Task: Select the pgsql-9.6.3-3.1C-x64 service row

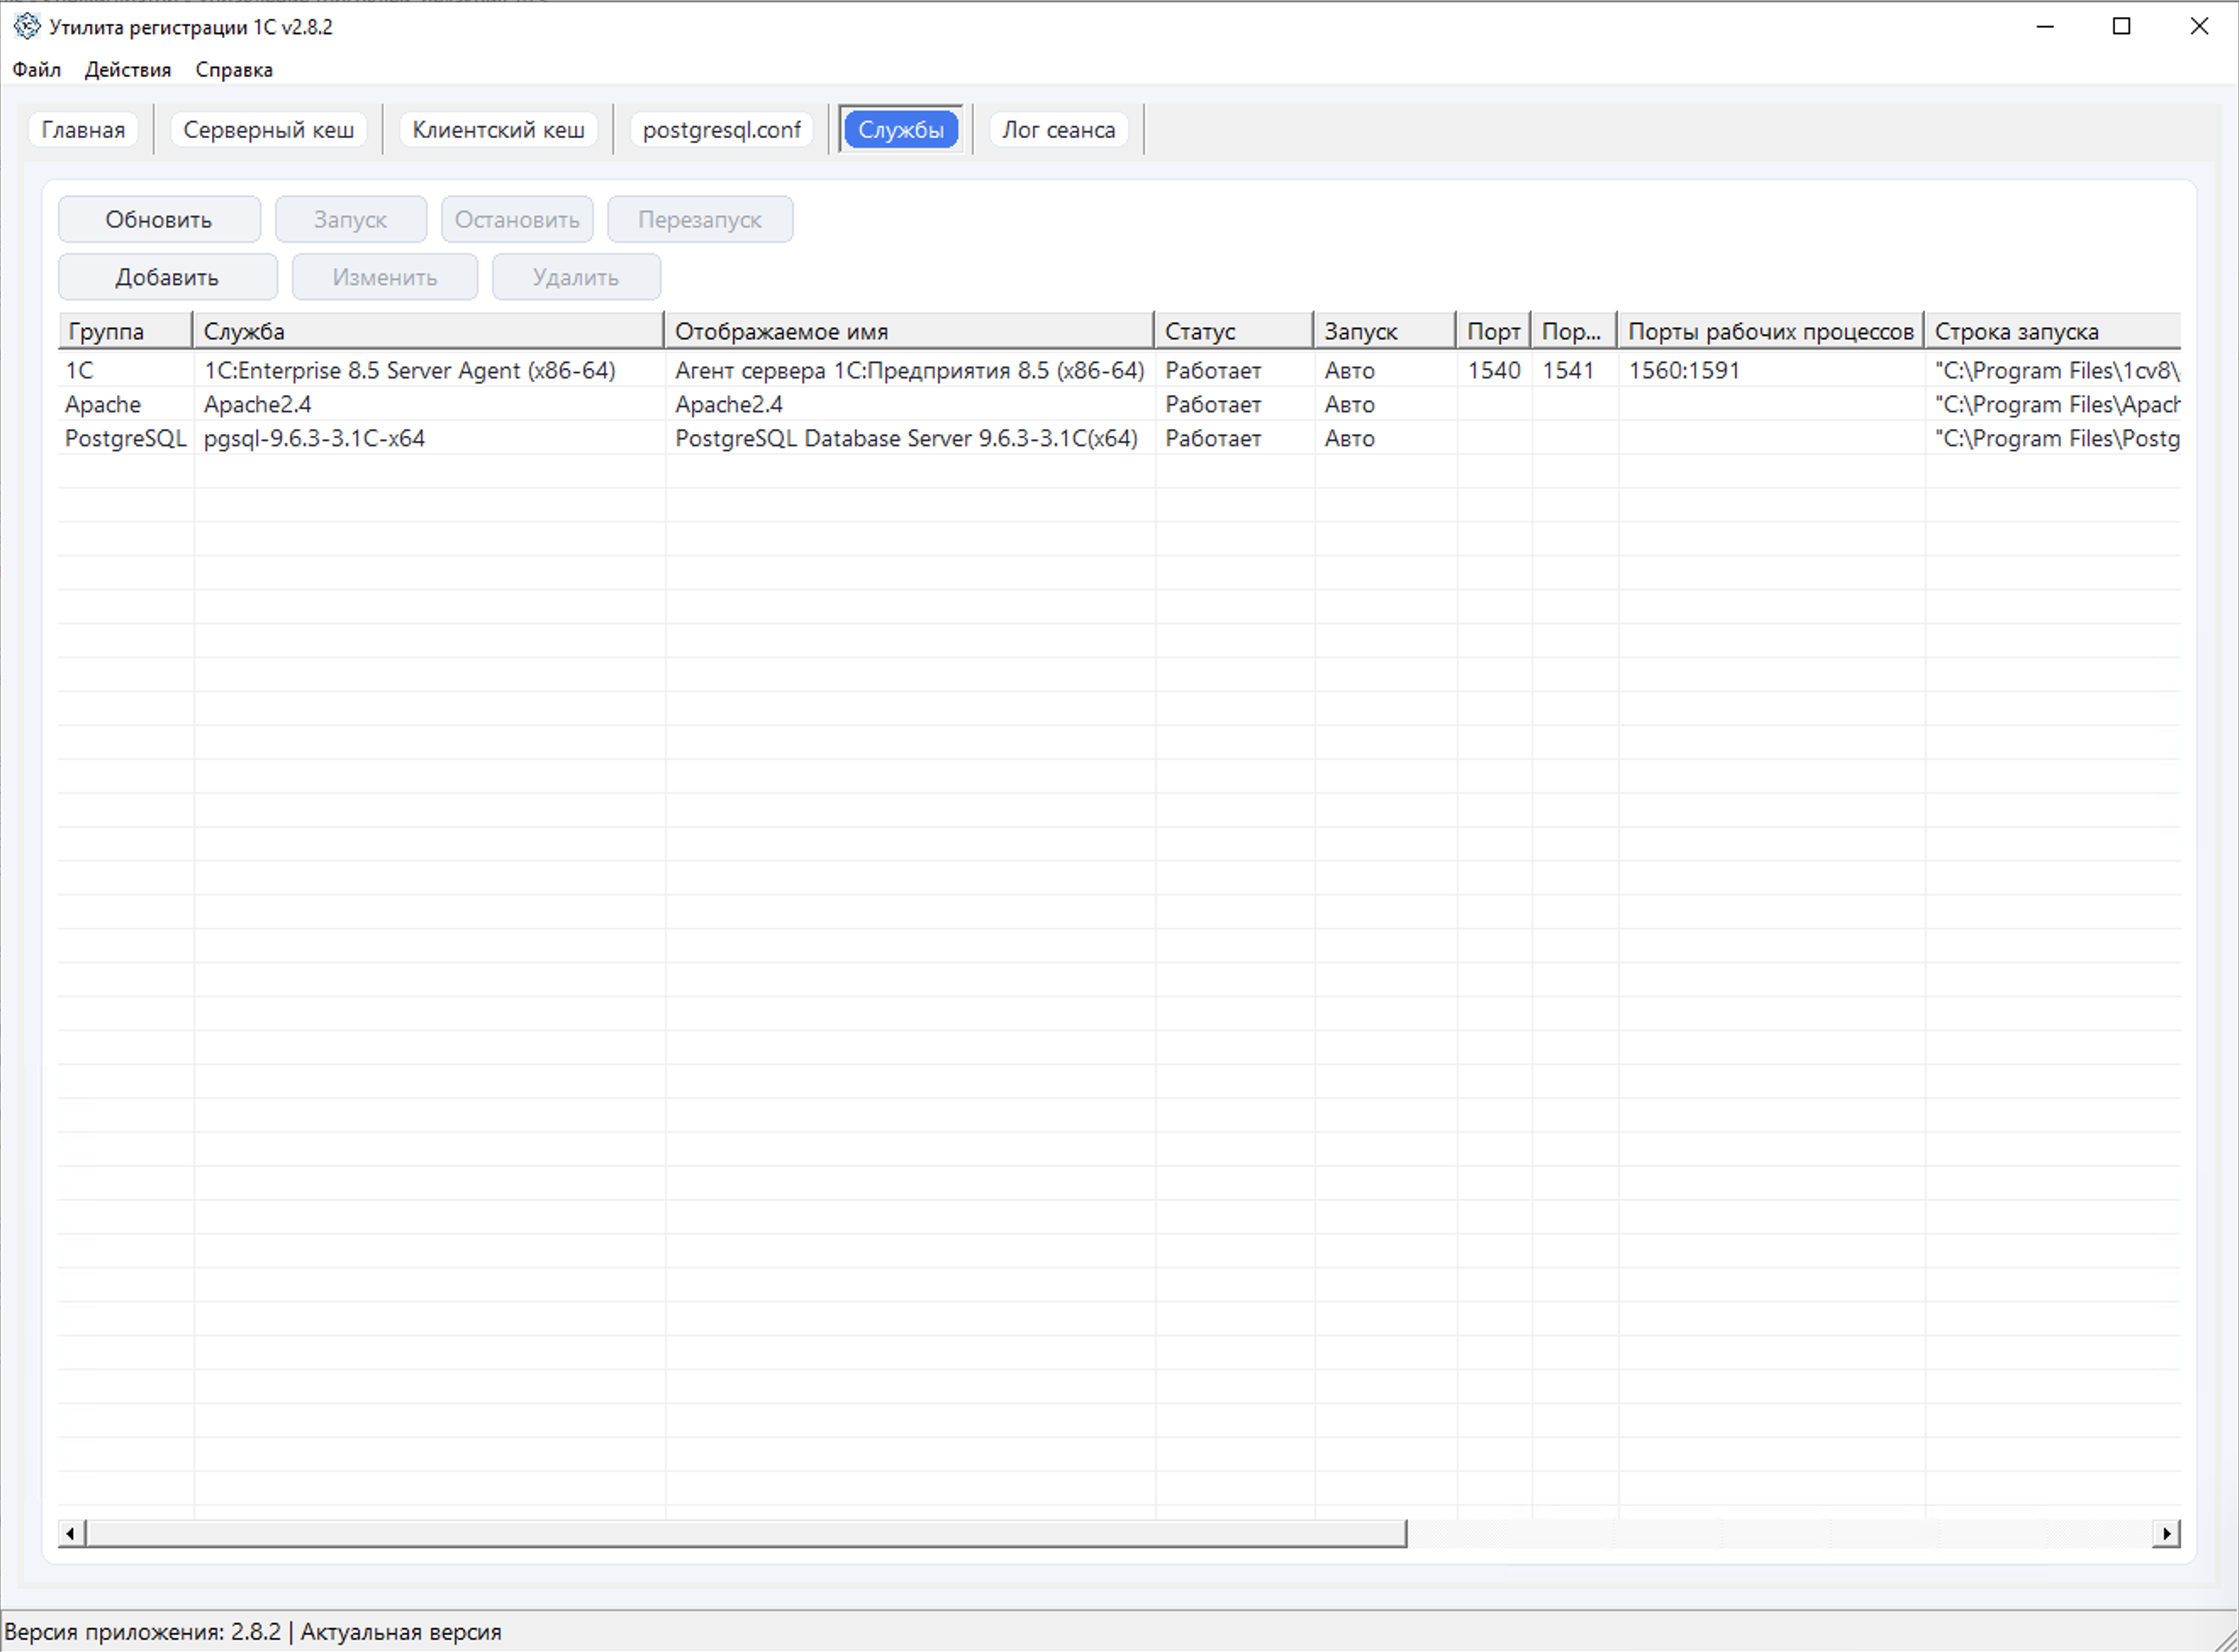Action: click(x=1119, y=438)
